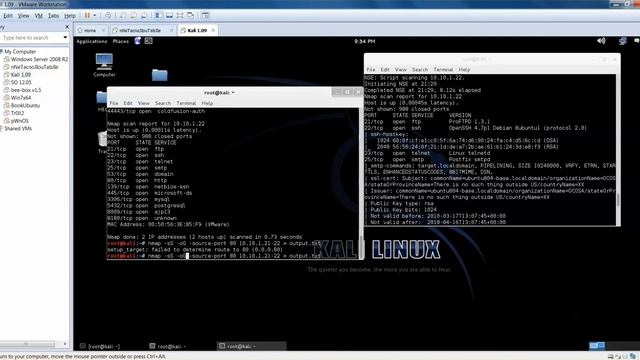Switch to the Kali 1.09 tab
Viewport: 640px width, 360px height.
click(x=197, y=30)
